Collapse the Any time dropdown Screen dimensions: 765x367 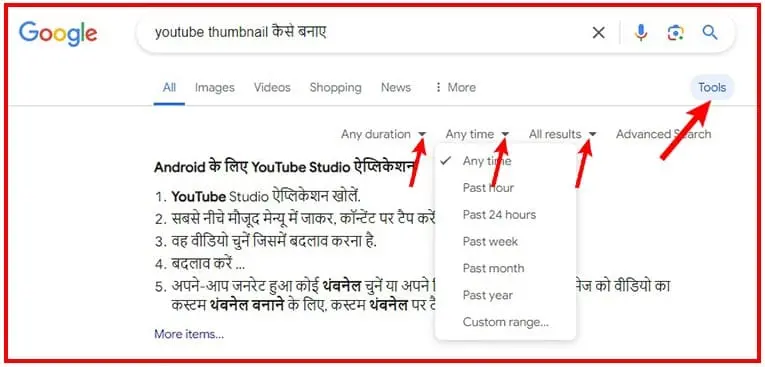pyautogui.click(x=477, y=134)
